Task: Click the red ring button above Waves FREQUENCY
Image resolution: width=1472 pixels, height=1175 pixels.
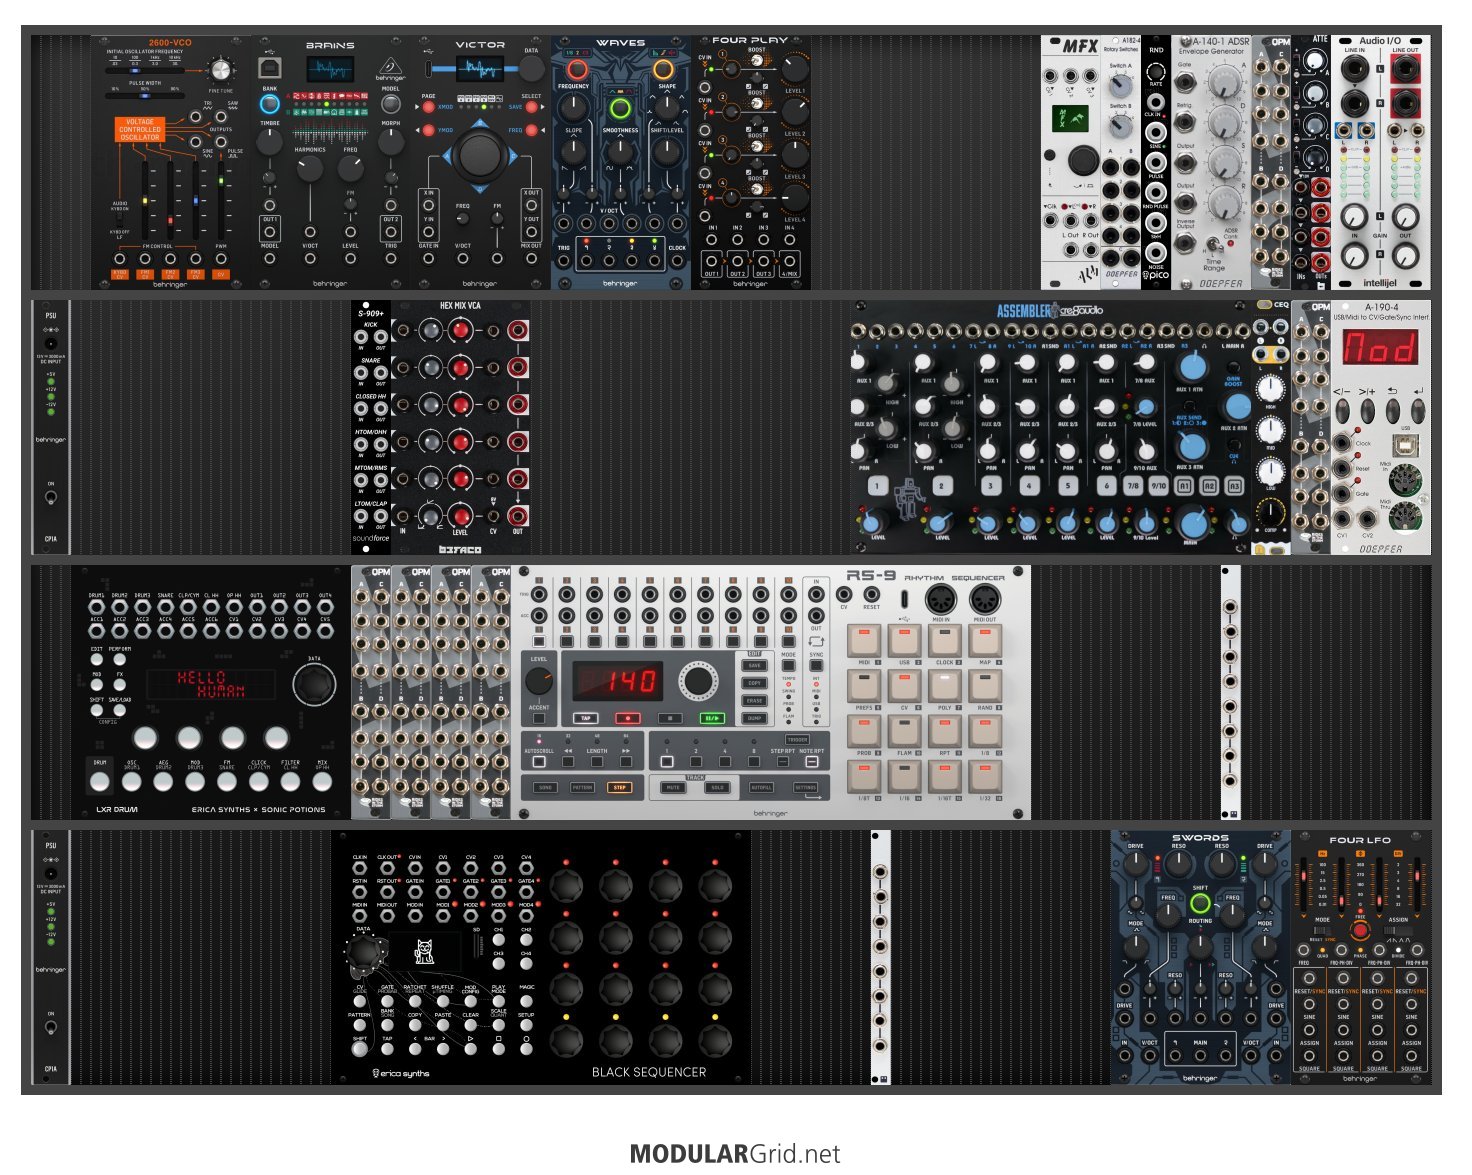Action: [577, 70]
